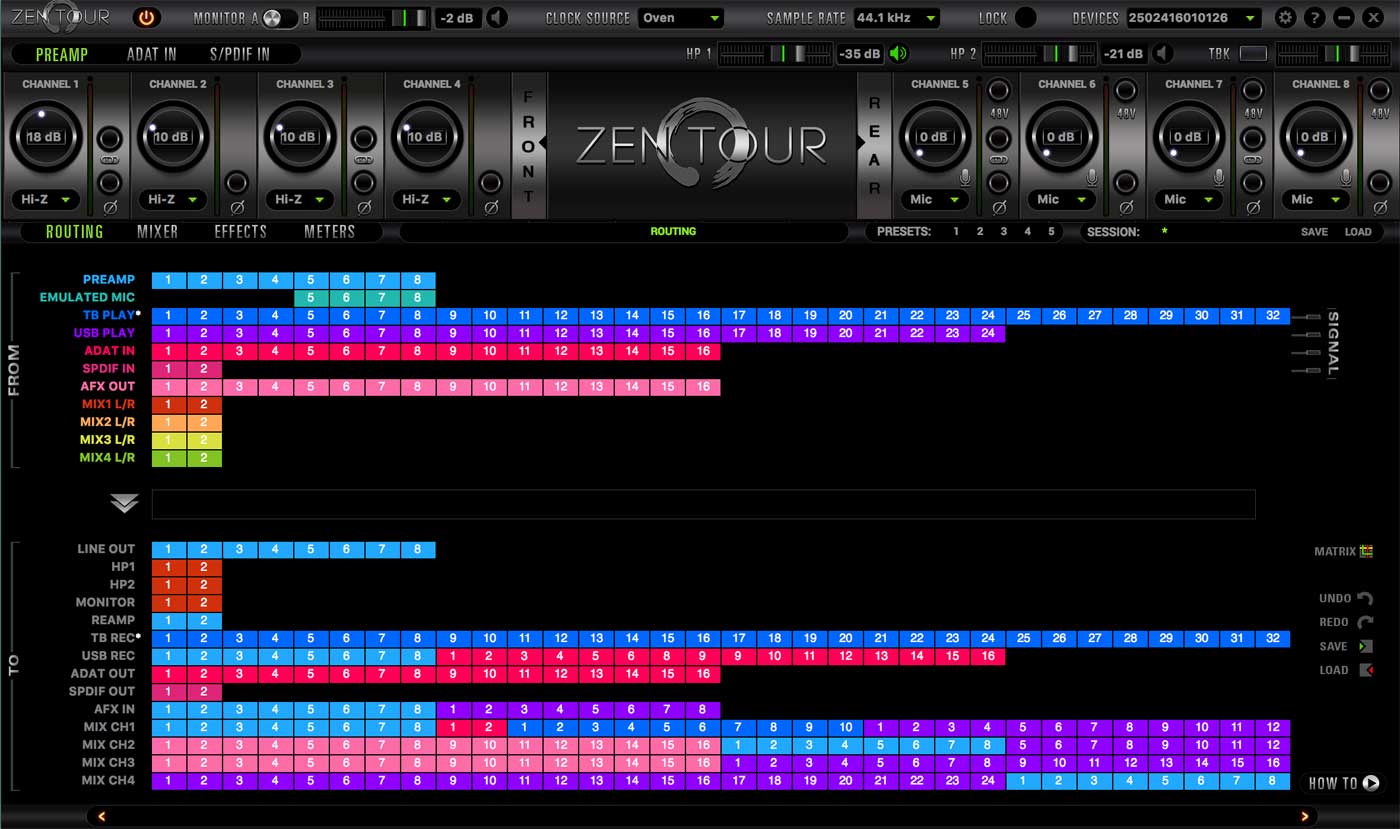Recall preset 3
1400x829 pixels.
[x=1003, y=231]
